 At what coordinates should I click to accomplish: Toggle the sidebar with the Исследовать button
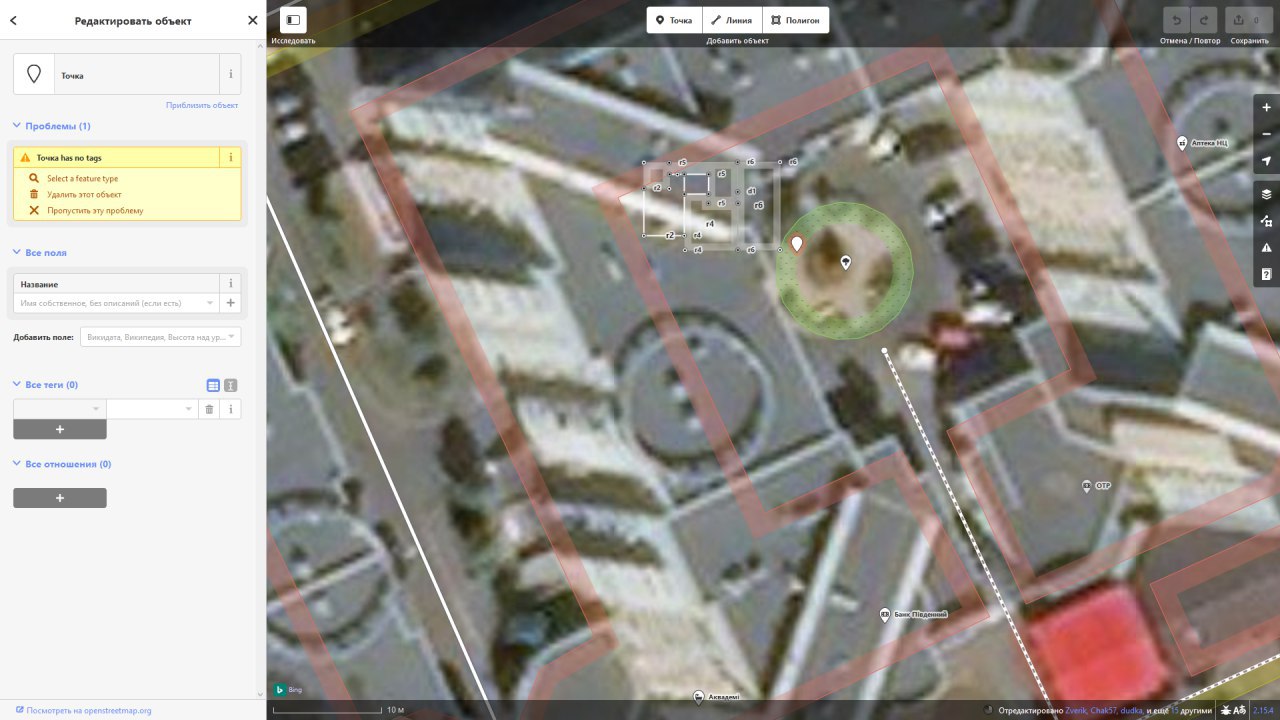click(292, 20)
